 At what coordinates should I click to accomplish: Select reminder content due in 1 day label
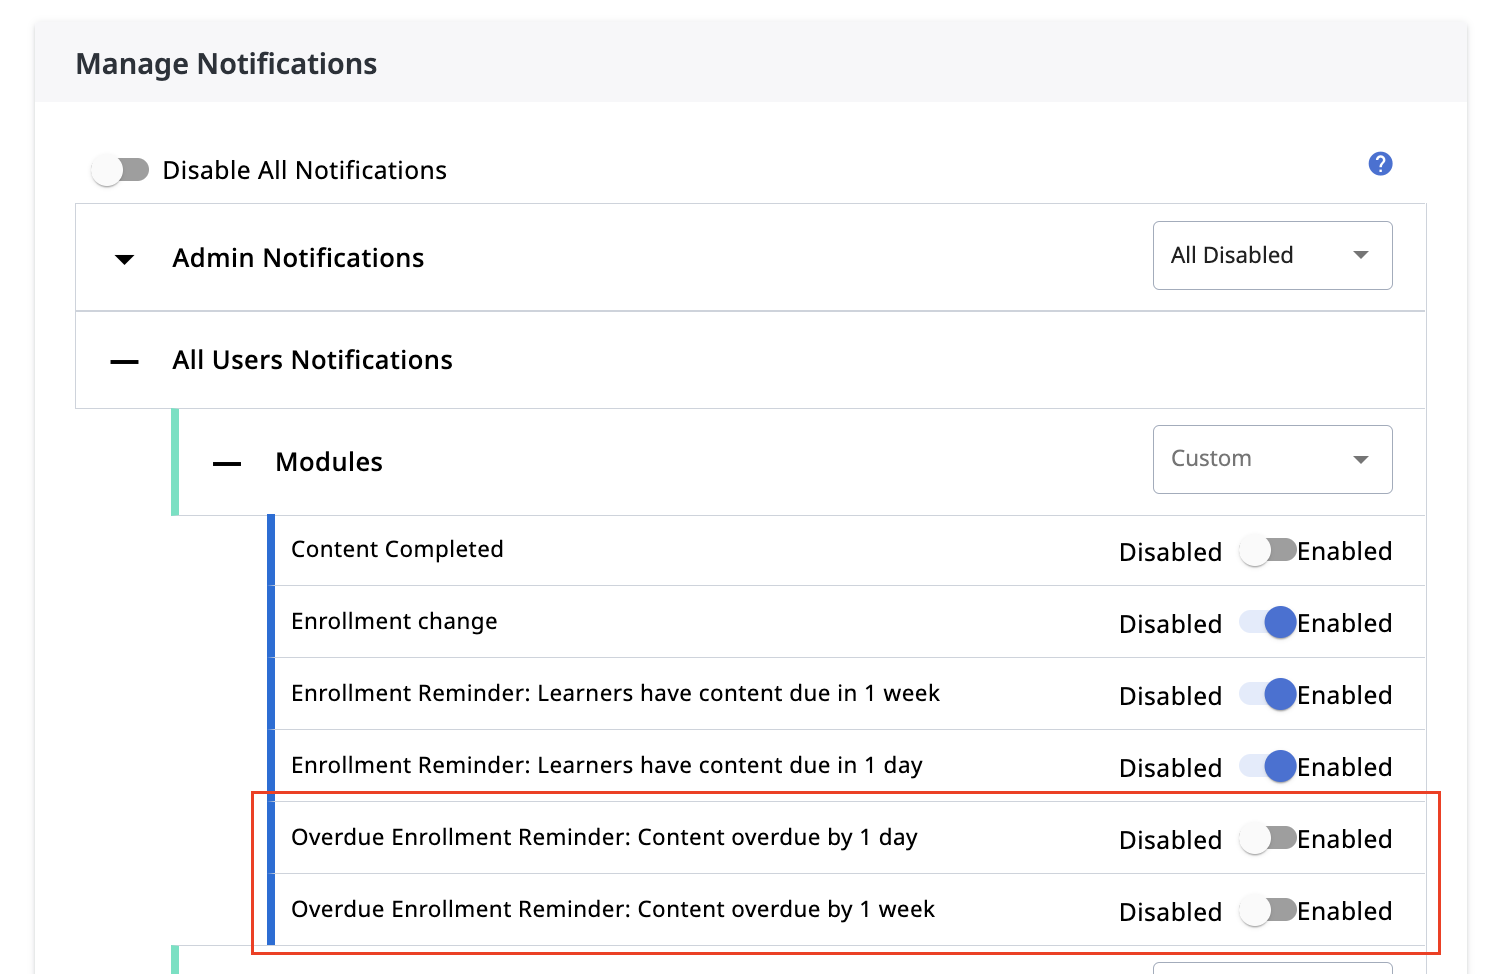pyautogui.click(x=607, y=765)
